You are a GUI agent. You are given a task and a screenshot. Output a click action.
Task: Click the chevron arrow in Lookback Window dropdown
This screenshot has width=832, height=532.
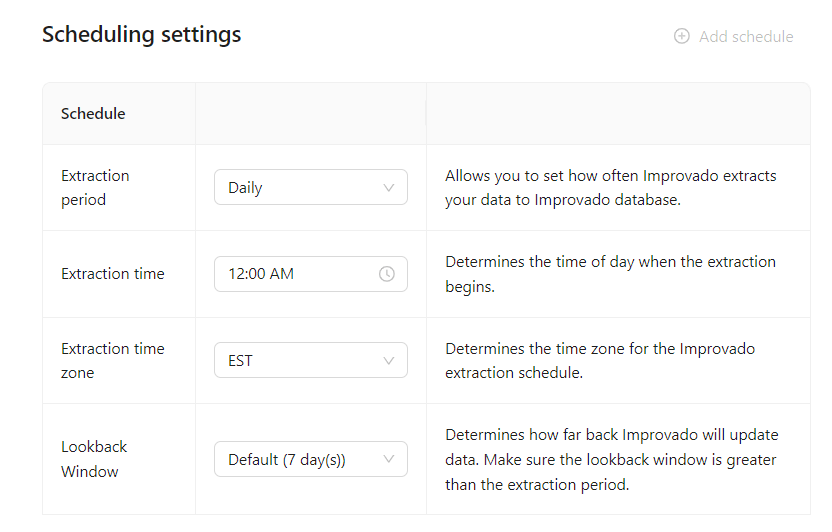tap(388, 459)
